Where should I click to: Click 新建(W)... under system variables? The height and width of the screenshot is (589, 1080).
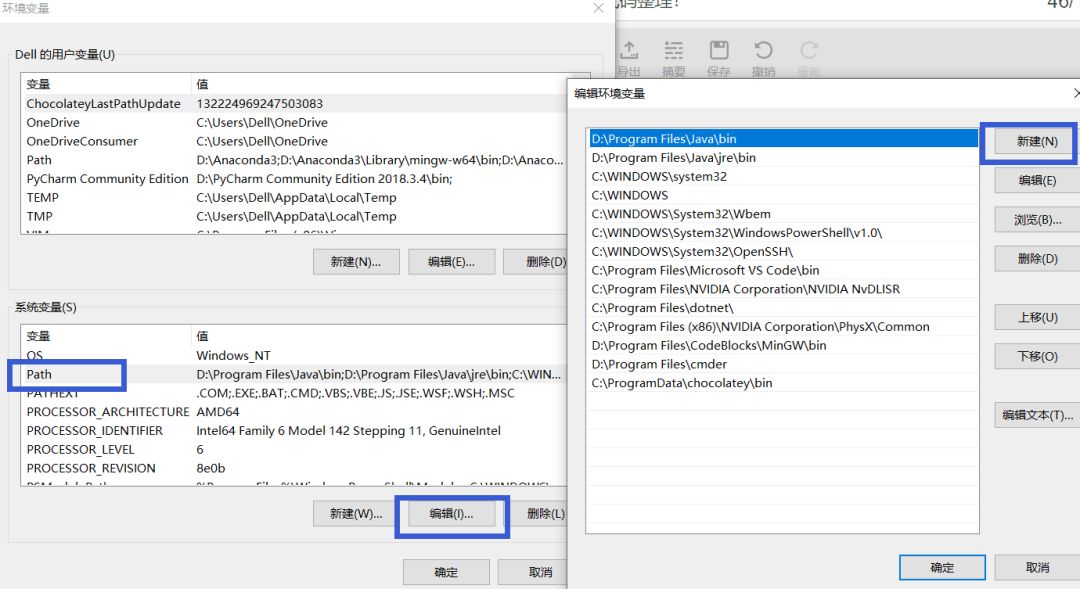(355, 514)
